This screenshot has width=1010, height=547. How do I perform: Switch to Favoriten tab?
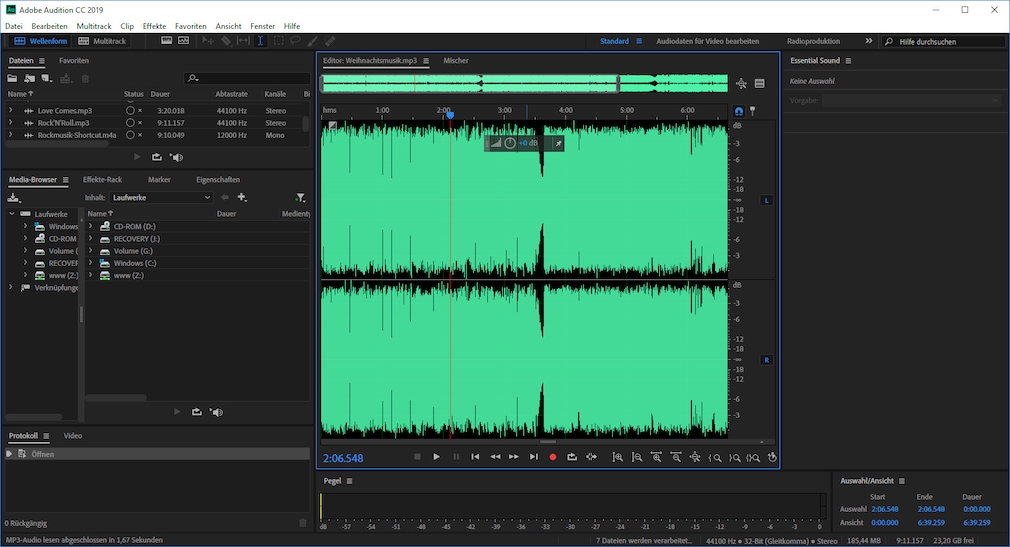point(73,61)
